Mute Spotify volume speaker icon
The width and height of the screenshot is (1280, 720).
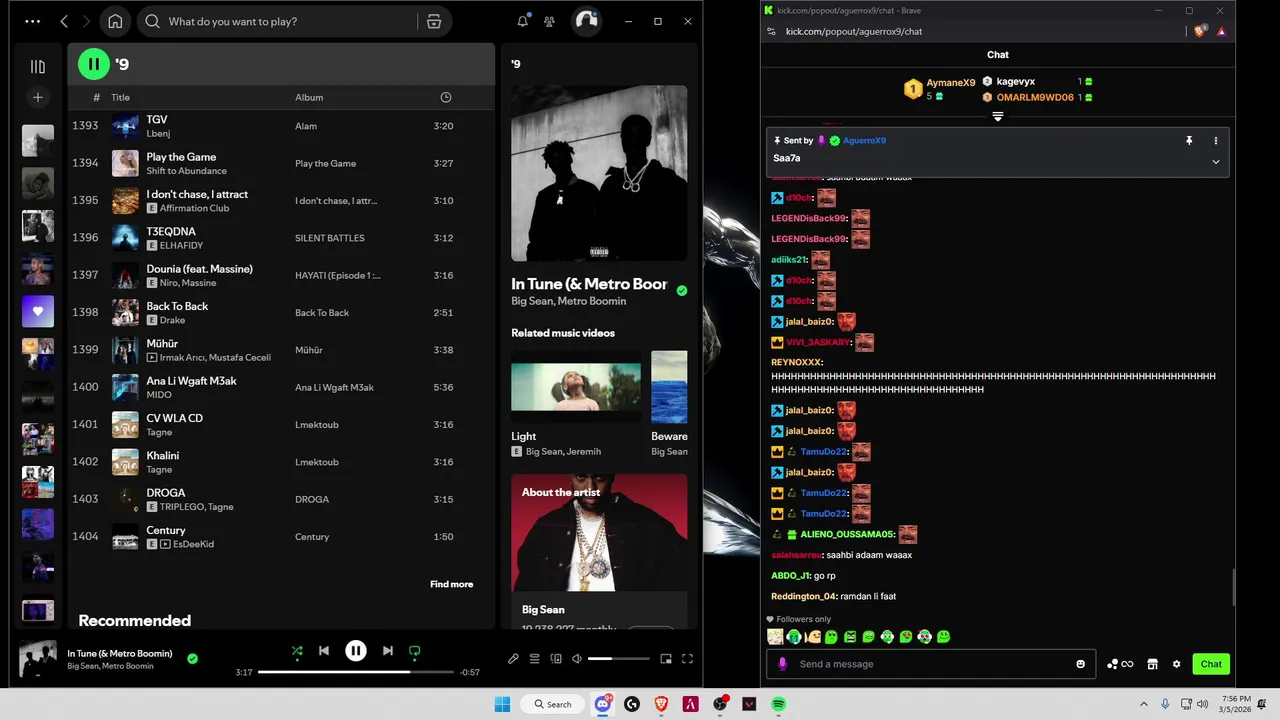576,659
